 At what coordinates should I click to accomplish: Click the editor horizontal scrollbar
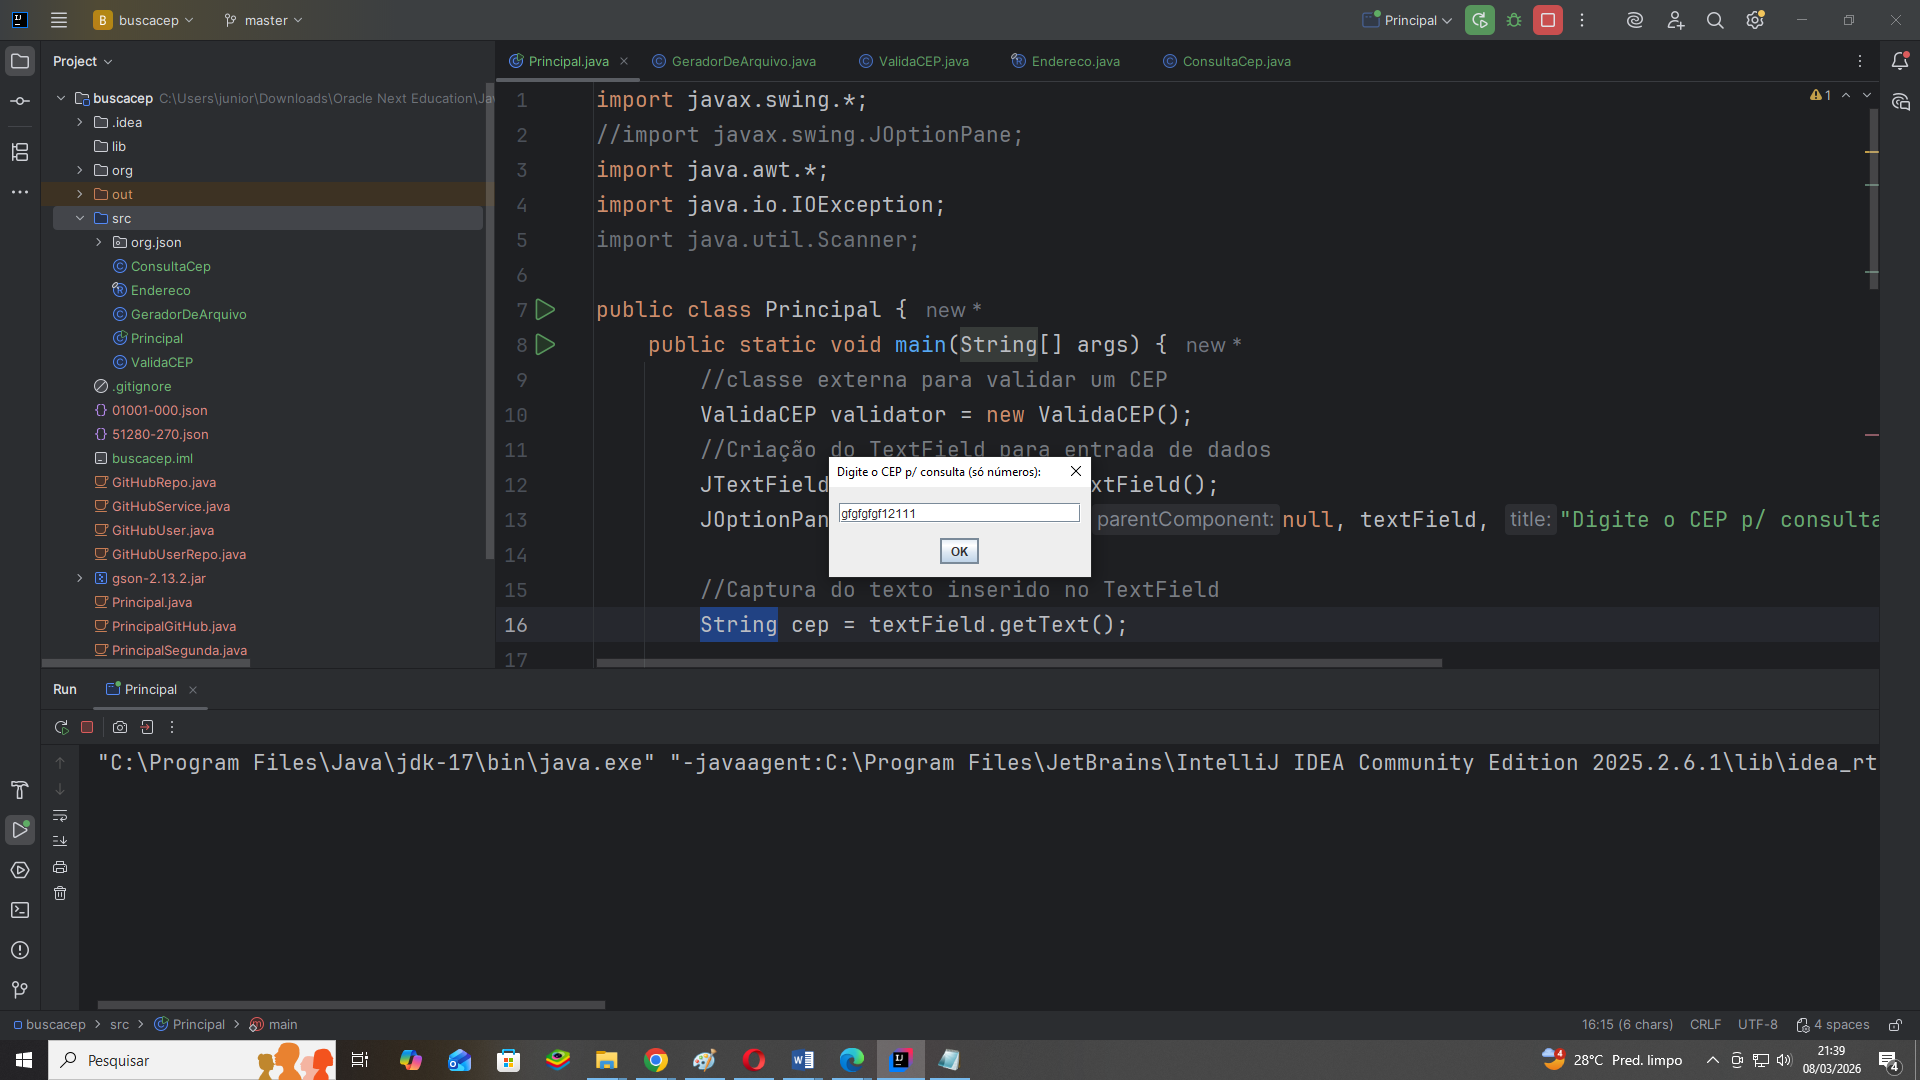tap(1018, 663)
